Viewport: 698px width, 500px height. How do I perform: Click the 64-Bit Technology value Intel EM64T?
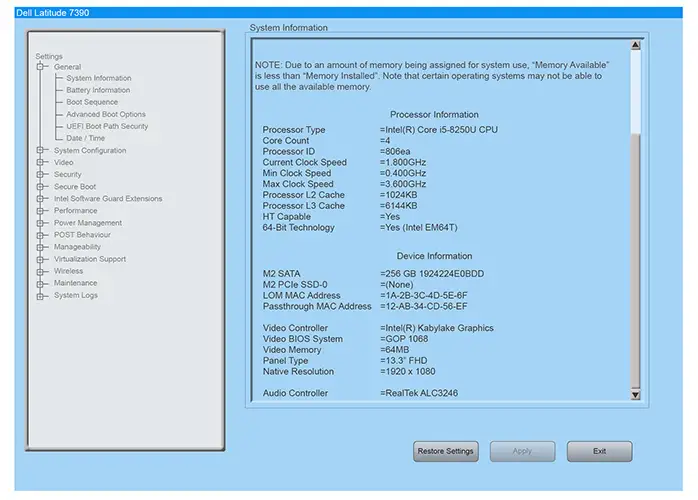(418, 228)
